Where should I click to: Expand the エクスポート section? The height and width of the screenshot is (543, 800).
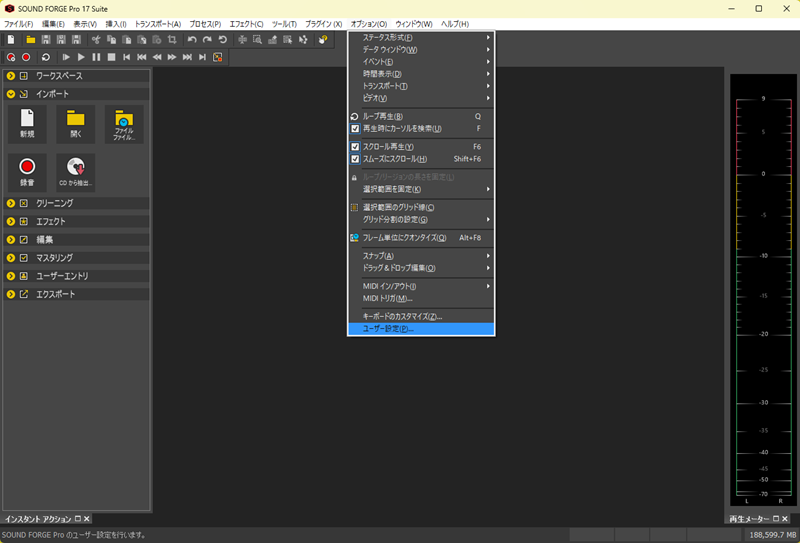[x=77, y=294]
